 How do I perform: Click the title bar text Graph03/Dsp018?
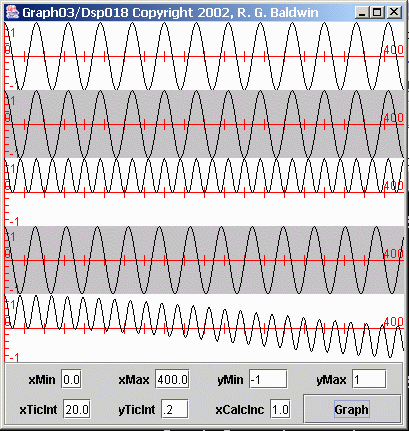pos(75,13)
